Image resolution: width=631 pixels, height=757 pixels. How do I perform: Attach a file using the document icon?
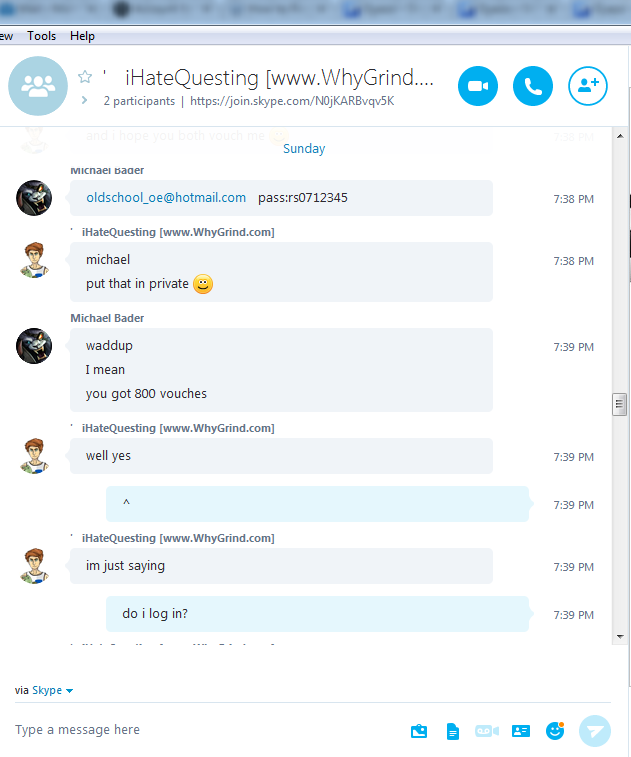(x=452, y=731)
